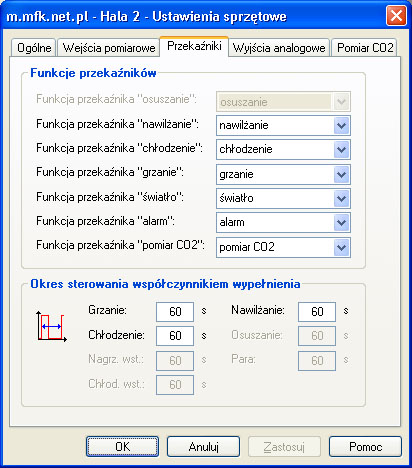Screen dimensions: 412x468
Task: Open help with the Pomoc button
Action: tap(365, 446)
